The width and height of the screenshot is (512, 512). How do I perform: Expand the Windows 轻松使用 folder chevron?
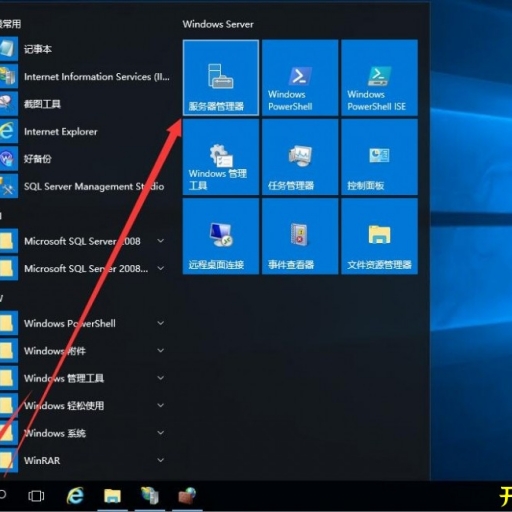click(x=161, y=405)
